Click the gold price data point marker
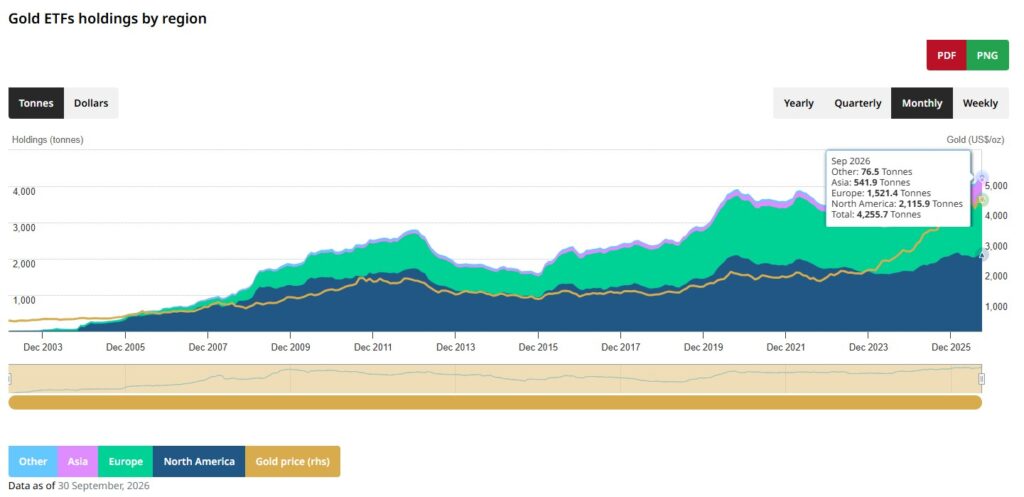Viewport: 1024px width, 497px height. click(982, 199)
